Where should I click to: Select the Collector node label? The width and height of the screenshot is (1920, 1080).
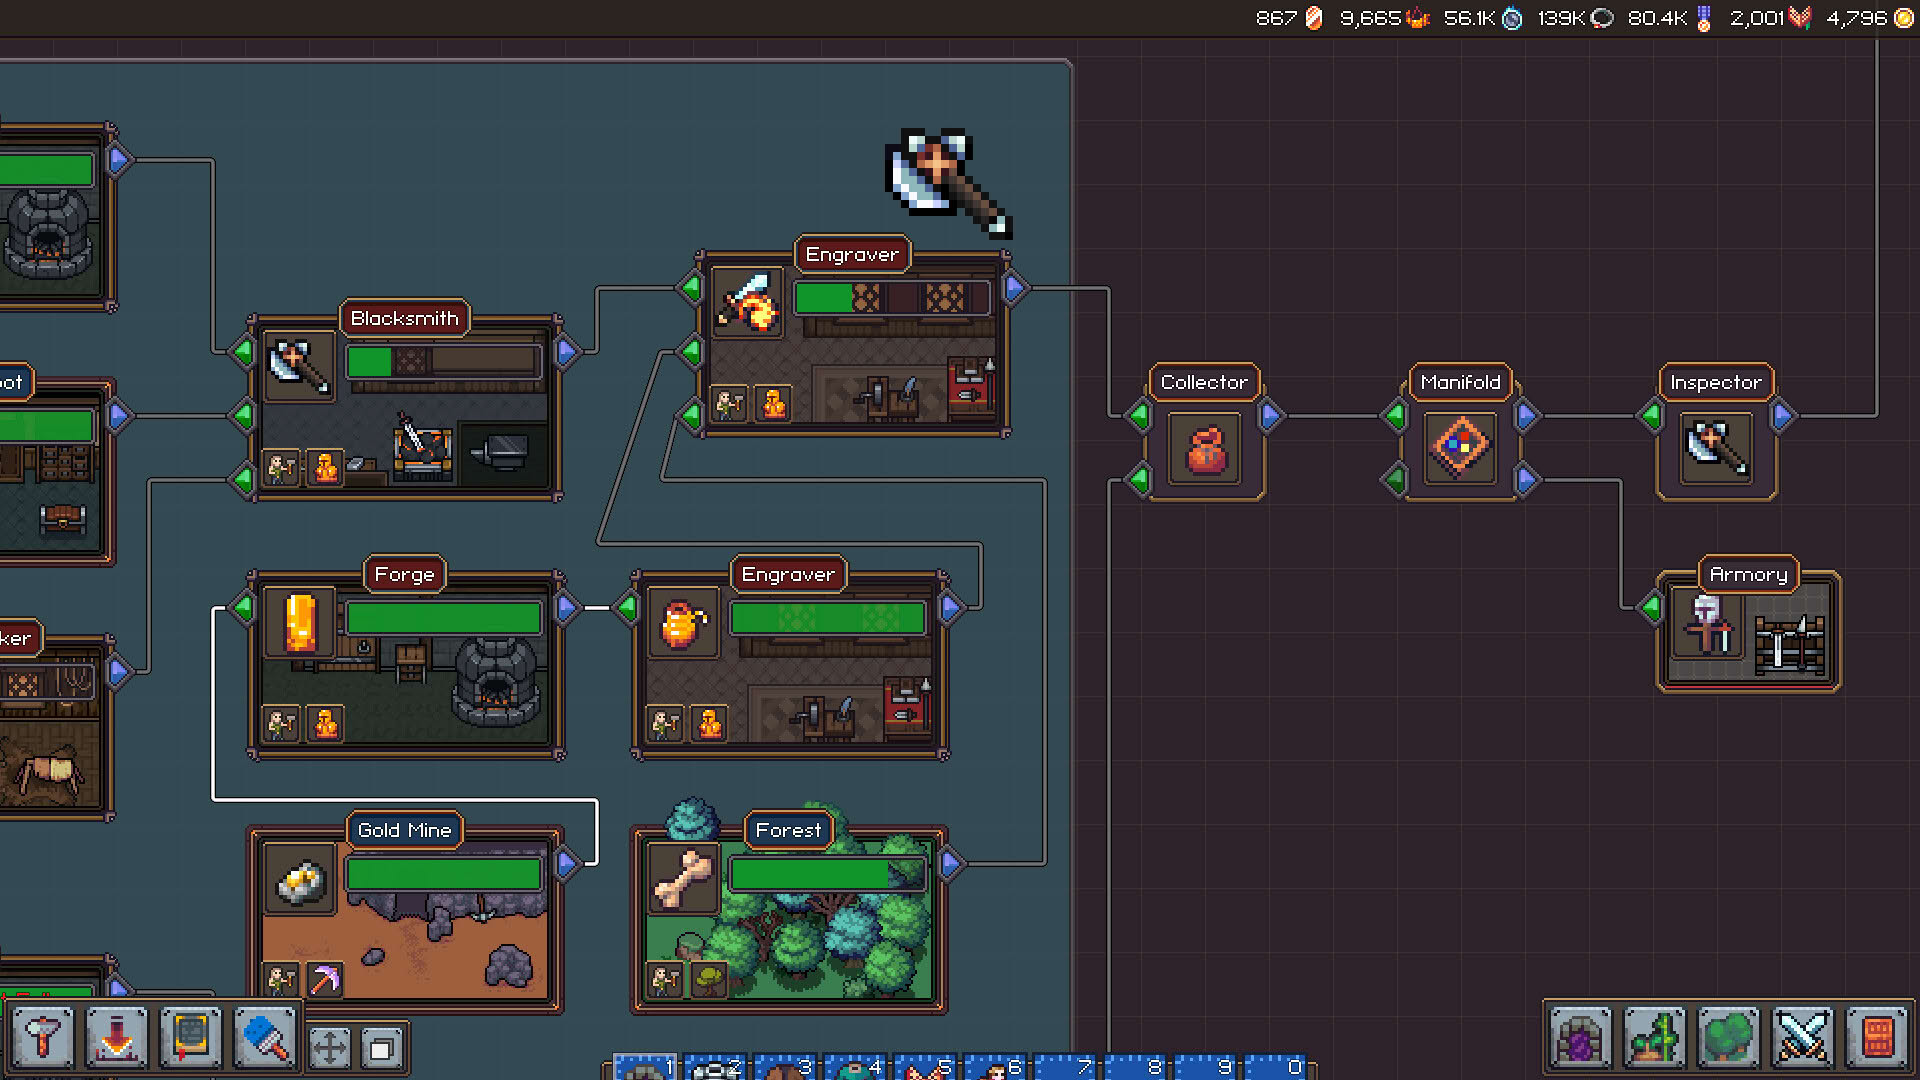tap(1204, 382)
